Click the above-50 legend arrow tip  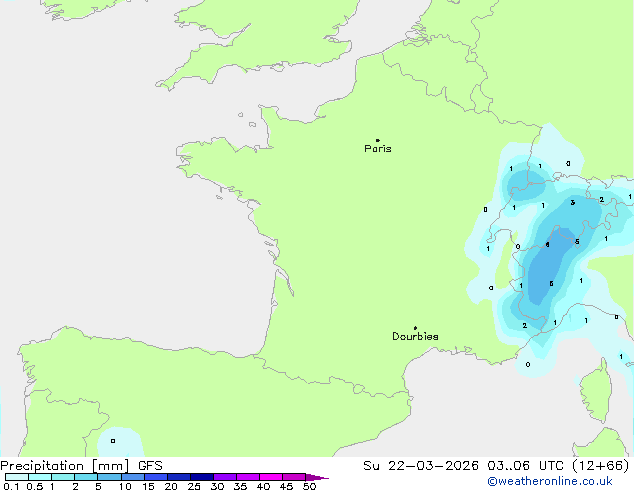pos(317,477)
